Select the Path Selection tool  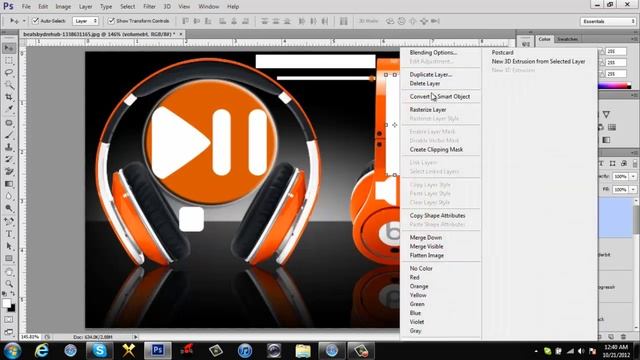click(9, 246)
